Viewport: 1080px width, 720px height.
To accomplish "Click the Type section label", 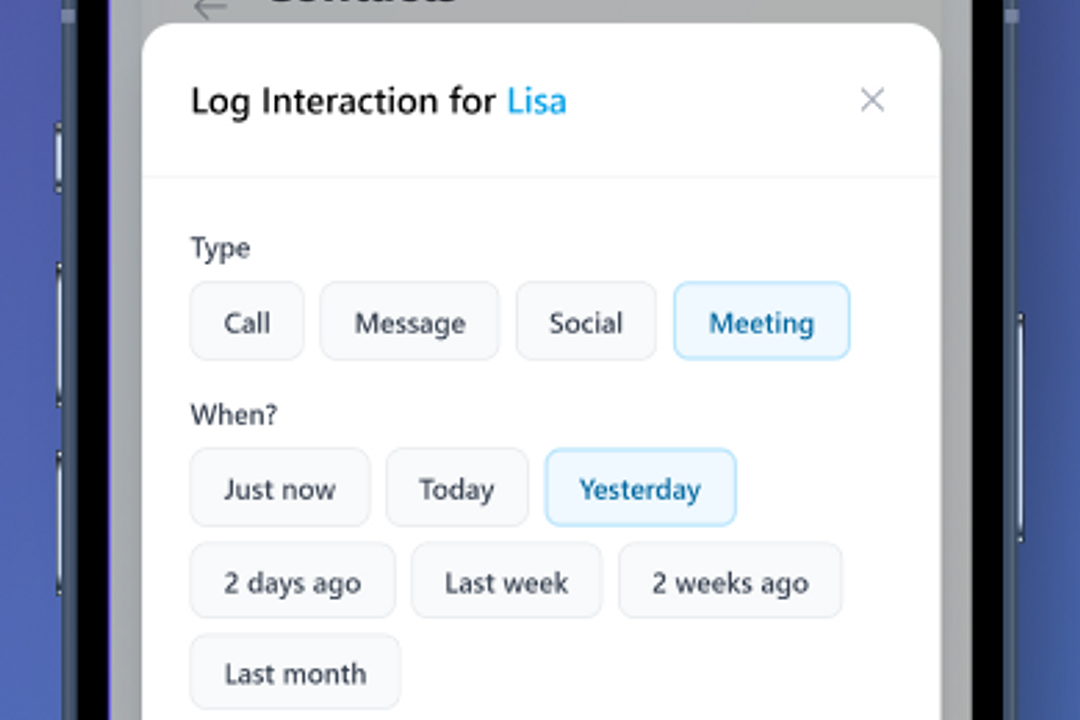I will [220, 248].
